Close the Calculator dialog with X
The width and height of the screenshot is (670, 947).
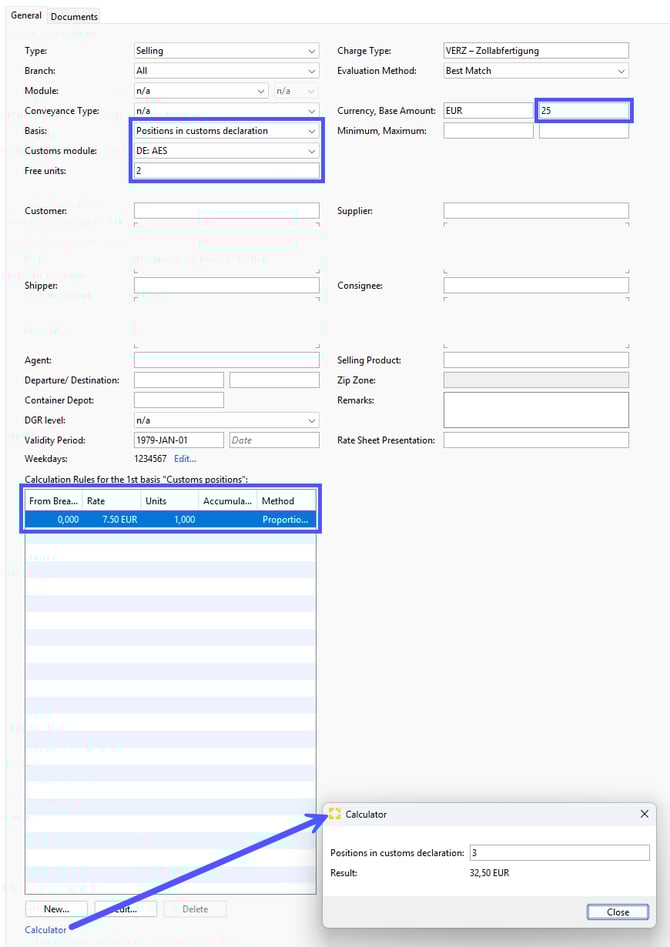(x=644, y=814)
